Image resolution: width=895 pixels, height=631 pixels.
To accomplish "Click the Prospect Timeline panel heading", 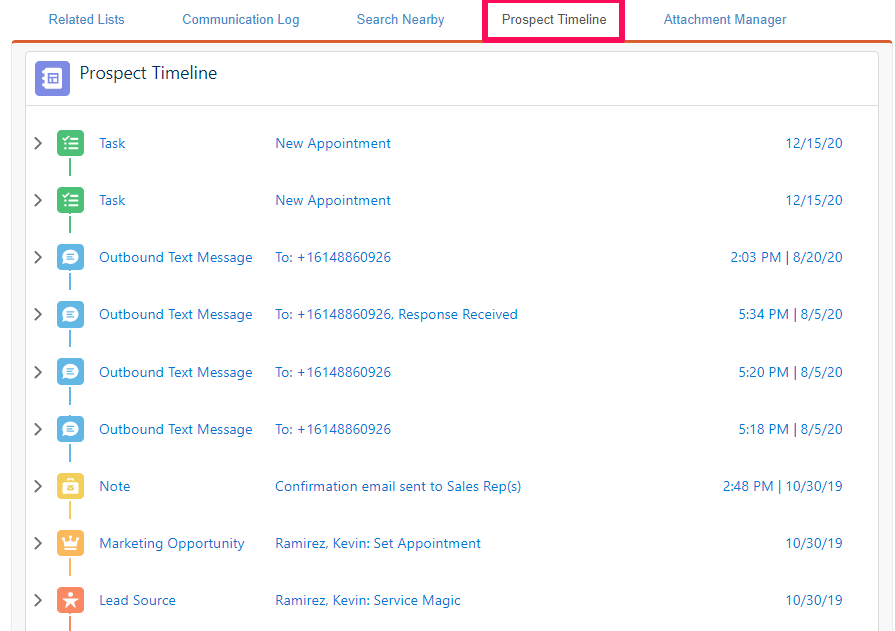I will point(148,73).
